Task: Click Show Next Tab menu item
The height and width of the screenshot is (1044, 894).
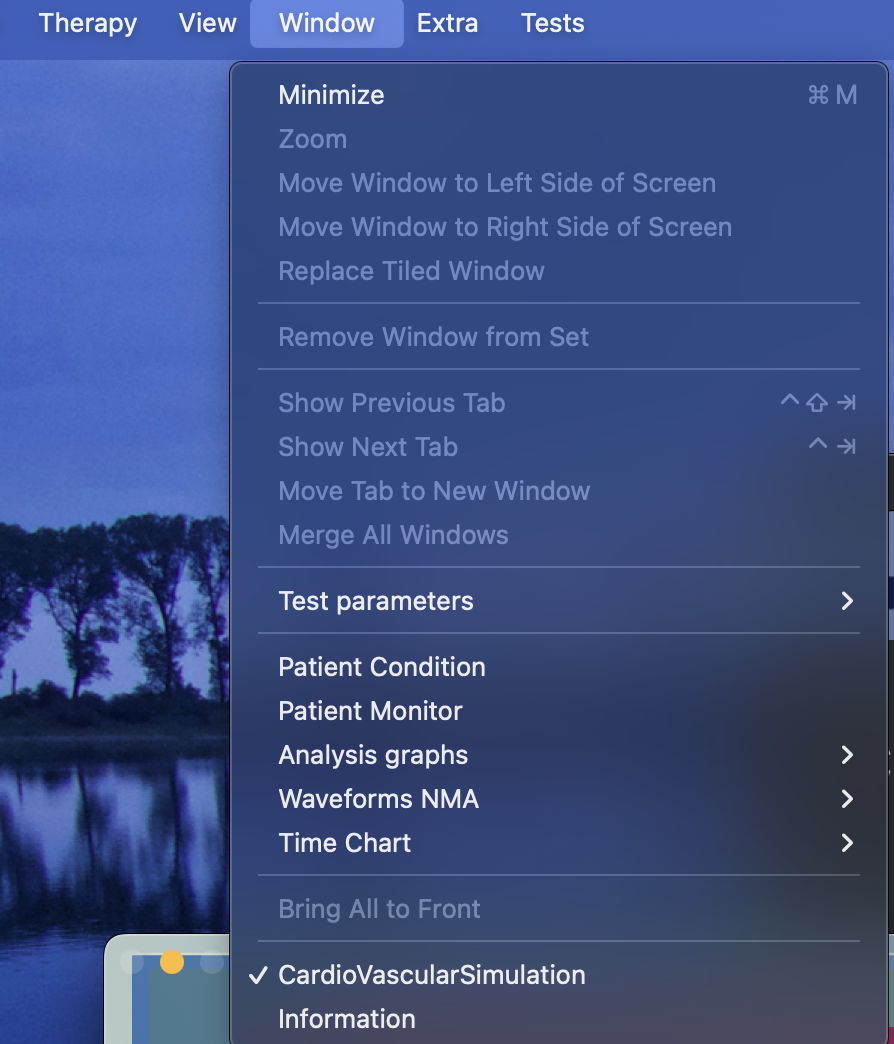Action: pyautogui.click(x=368, y=447)
